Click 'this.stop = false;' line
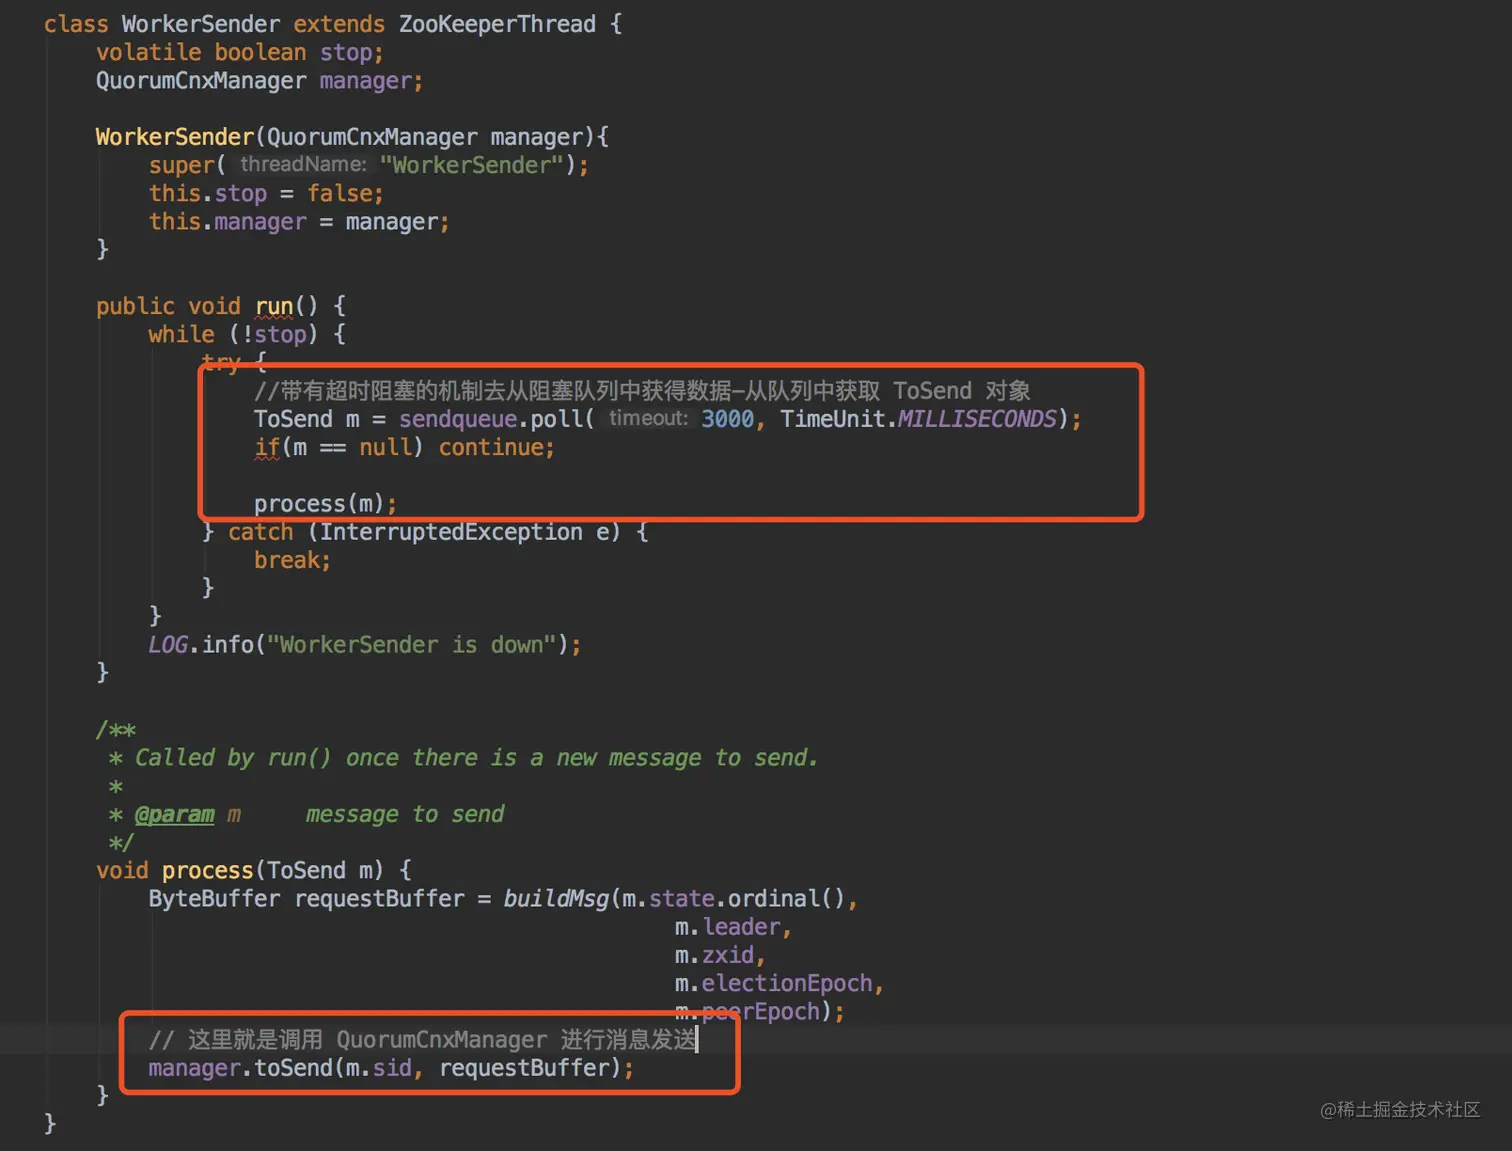Viewport: 1512px width, 1151px height. pos(266,193)
